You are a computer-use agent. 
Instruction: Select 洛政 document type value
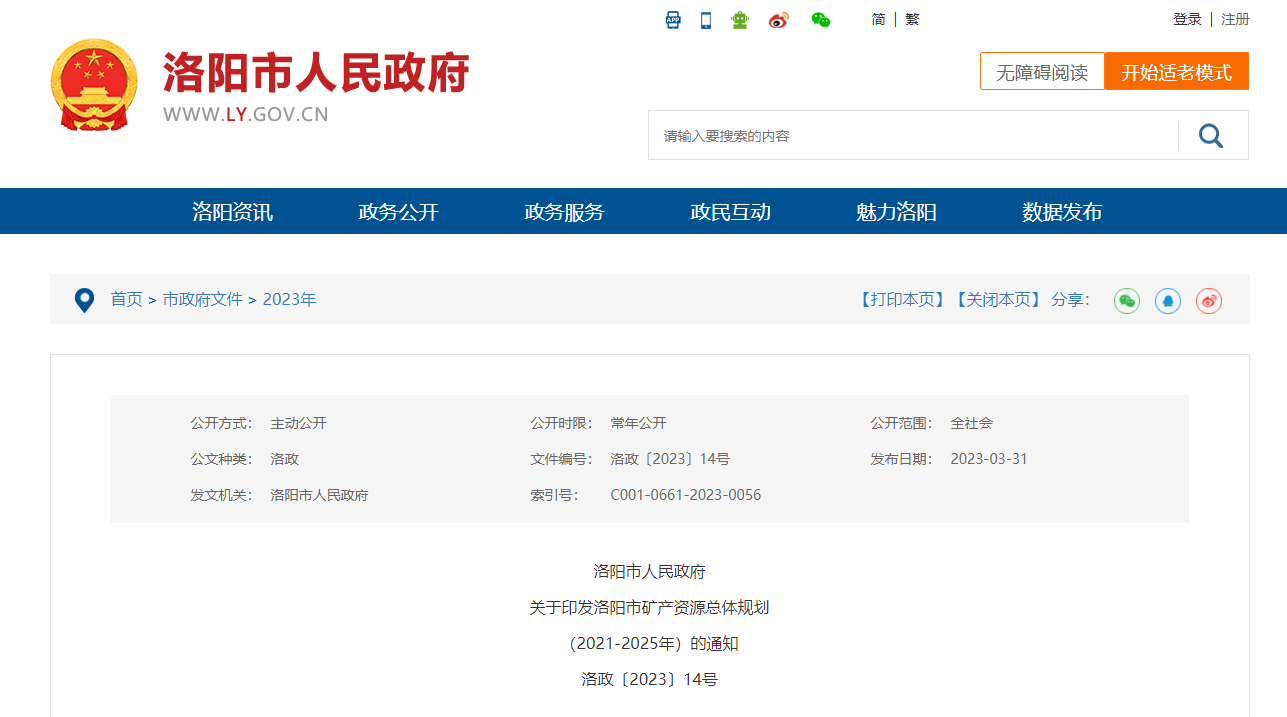click(x=284, y=459)
